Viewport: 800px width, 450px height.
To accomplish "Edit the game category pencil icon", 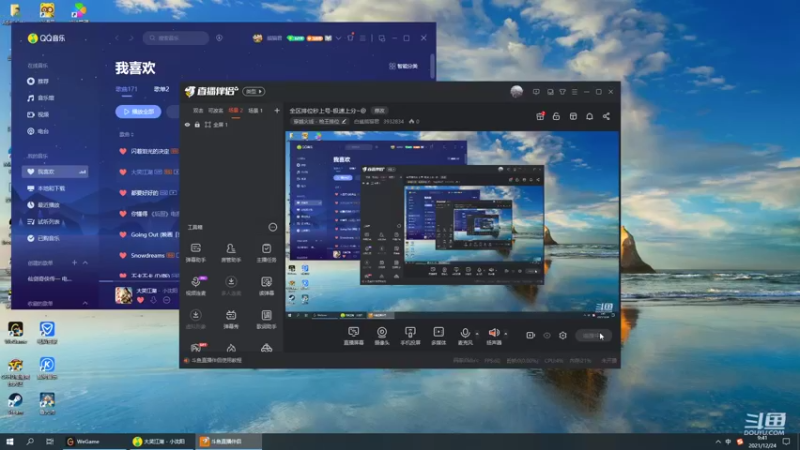I will click(344, 121).
